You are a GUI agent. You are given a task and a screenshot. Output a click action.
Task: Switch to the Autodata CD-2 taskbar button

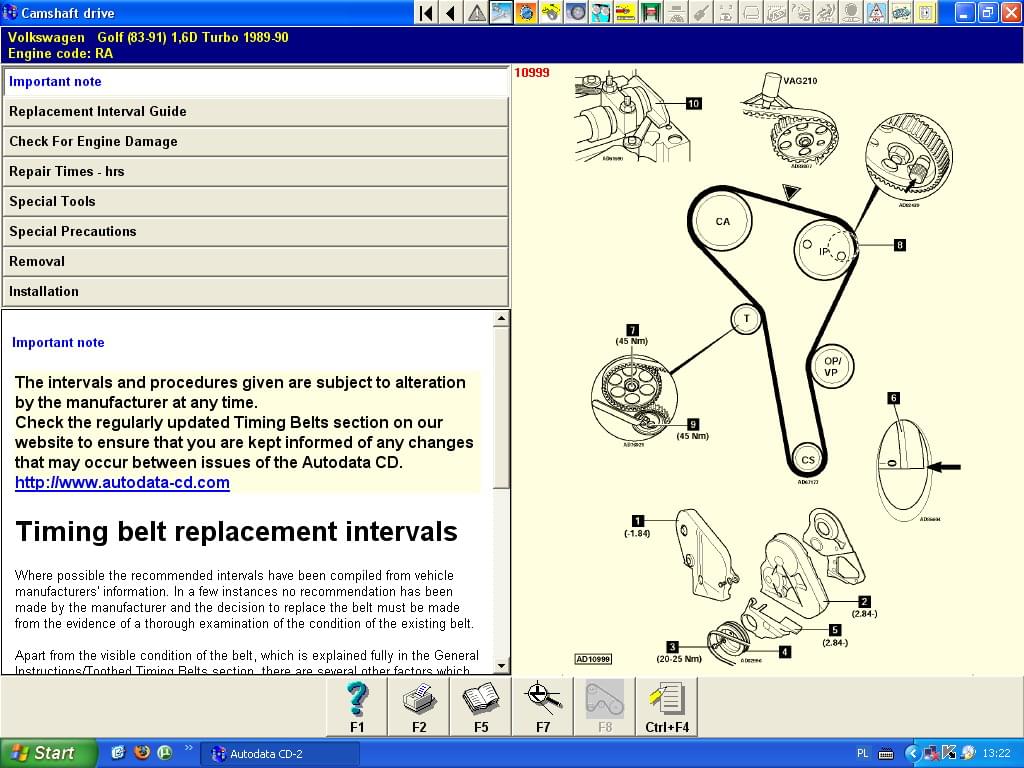coord(280,754)
